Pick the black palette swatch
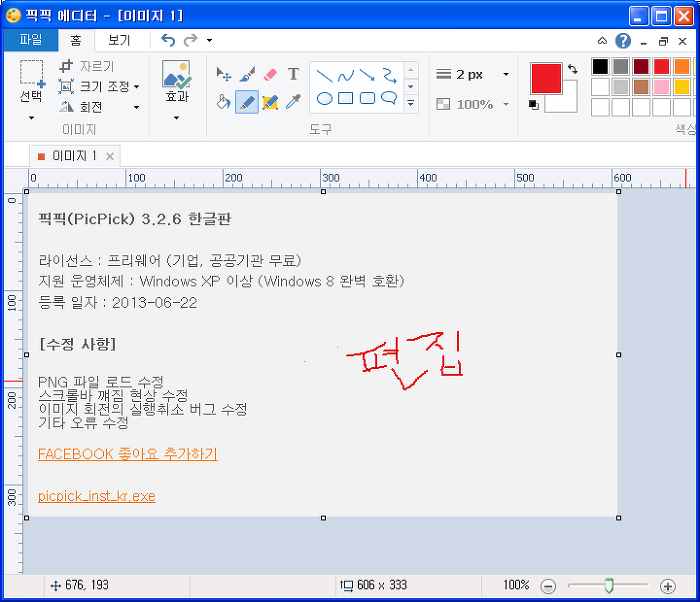This screenshot has height=602, width=700. [600, 67]
